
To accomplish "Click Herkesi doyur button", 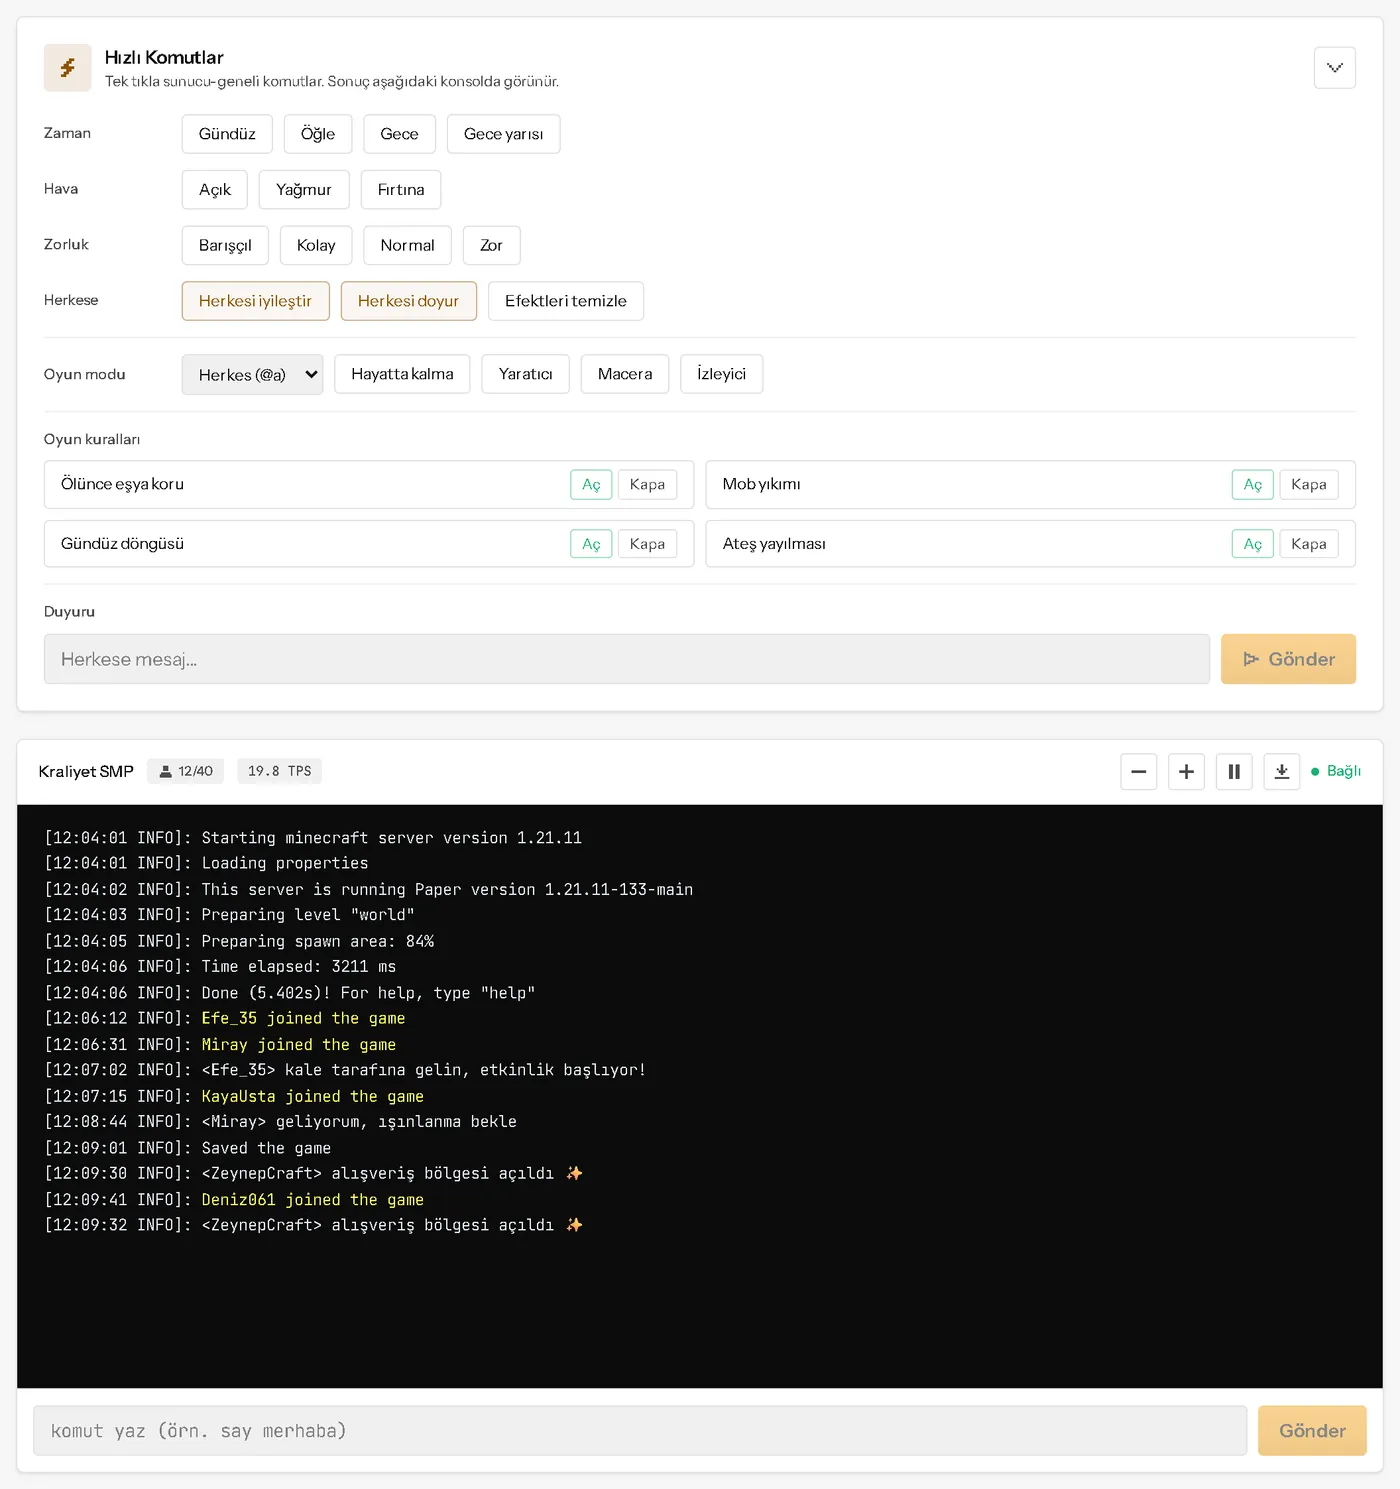I will tap(409, 301).
